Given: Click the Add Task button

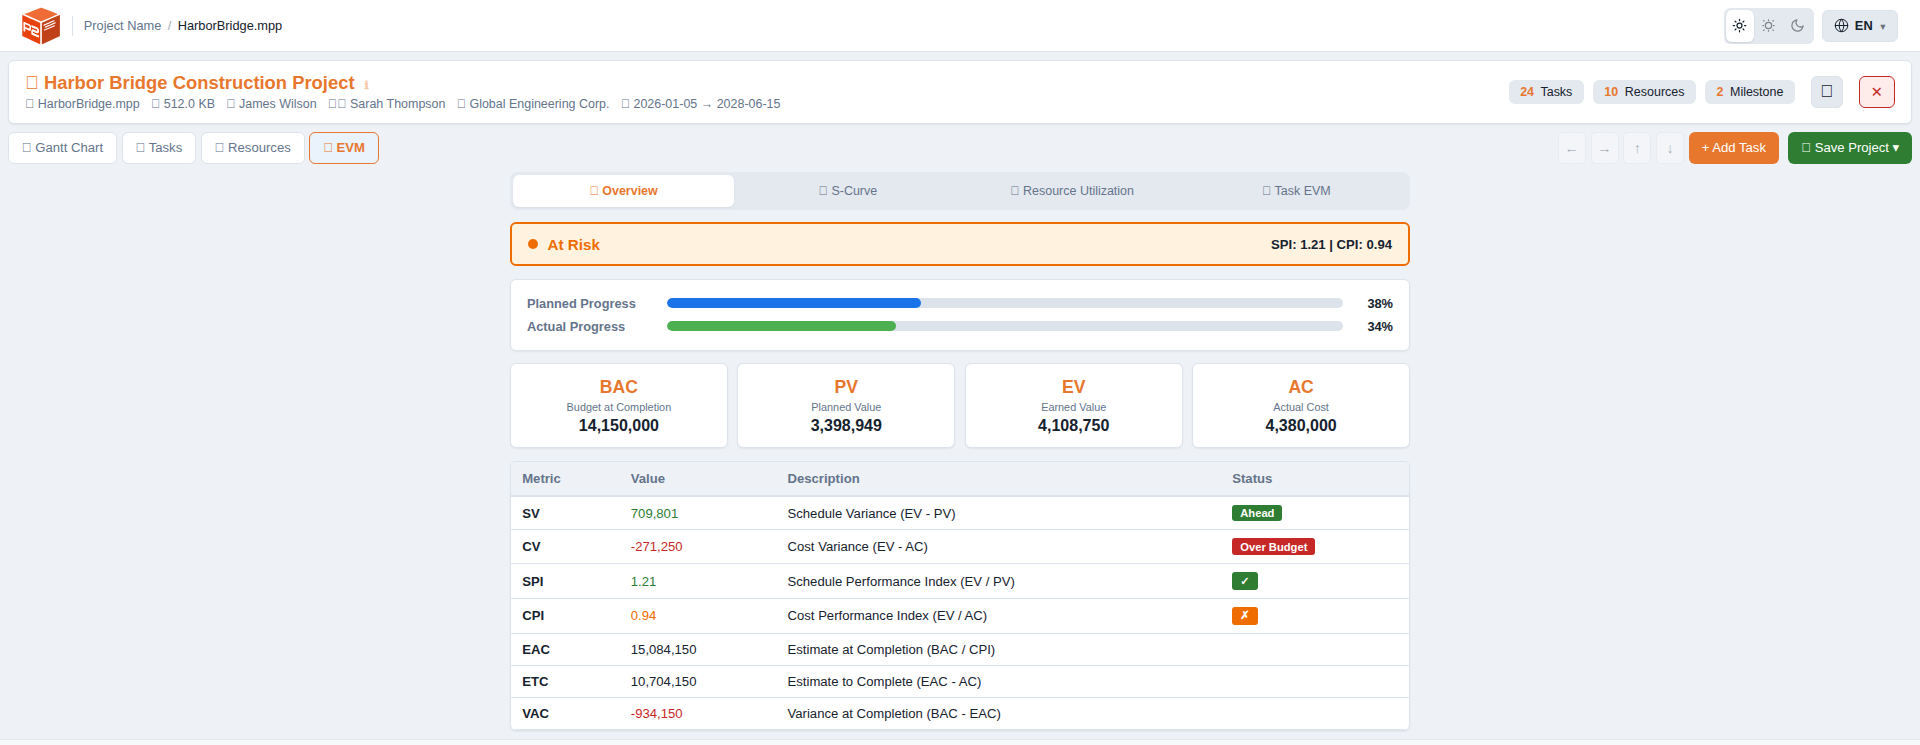Looking at the screenshot, I should (x=1734, y=148).
